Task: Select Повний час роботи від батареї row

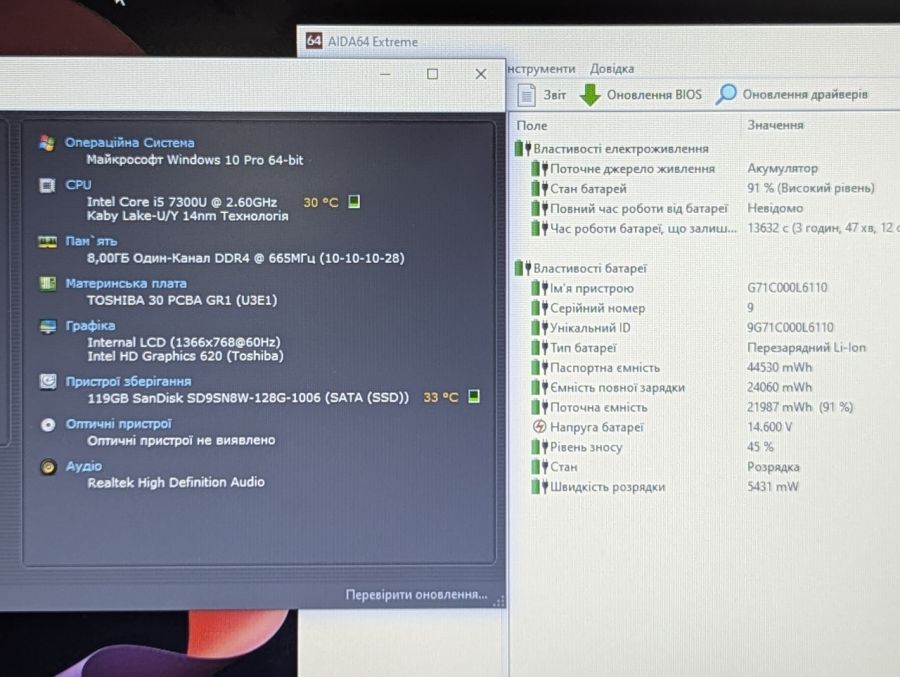Action: tap(704, 208)
